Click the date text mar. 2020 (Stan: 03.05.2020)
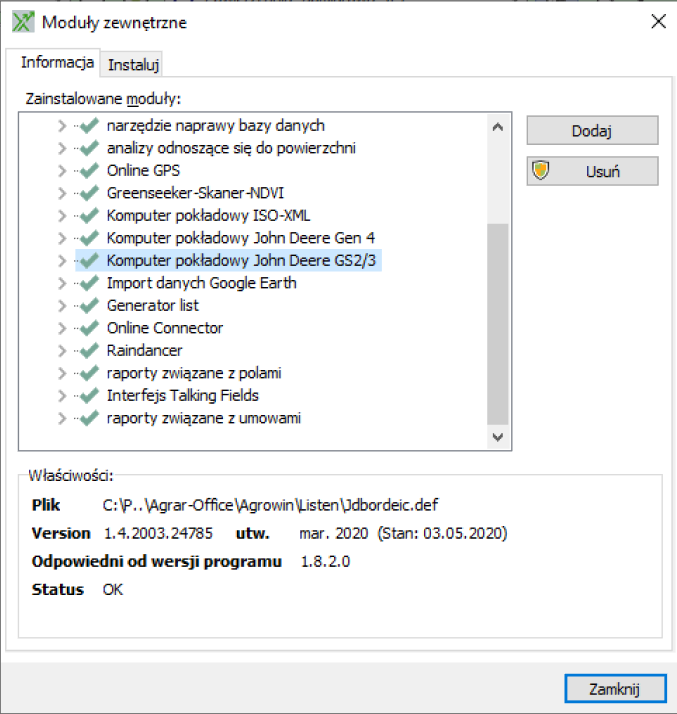The image size is (677, 714). [x=403, y=533]
